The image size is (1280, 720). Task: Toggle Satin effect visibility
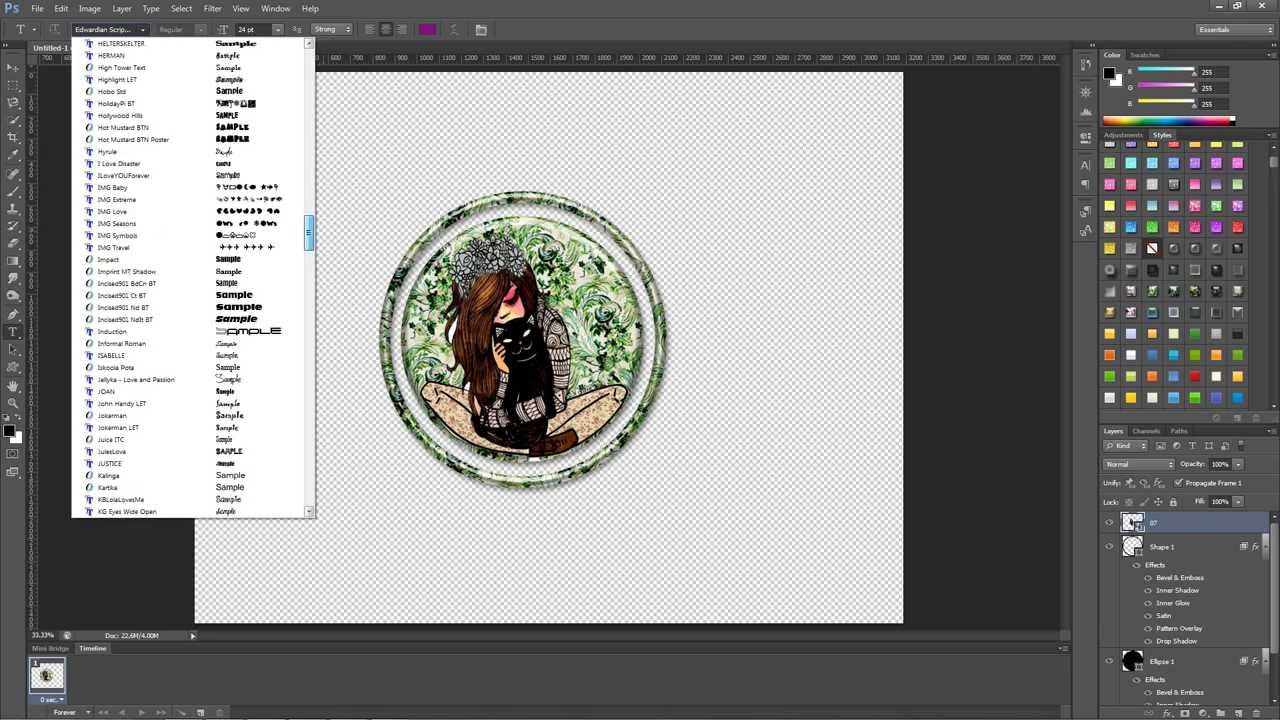[1147, 616]
